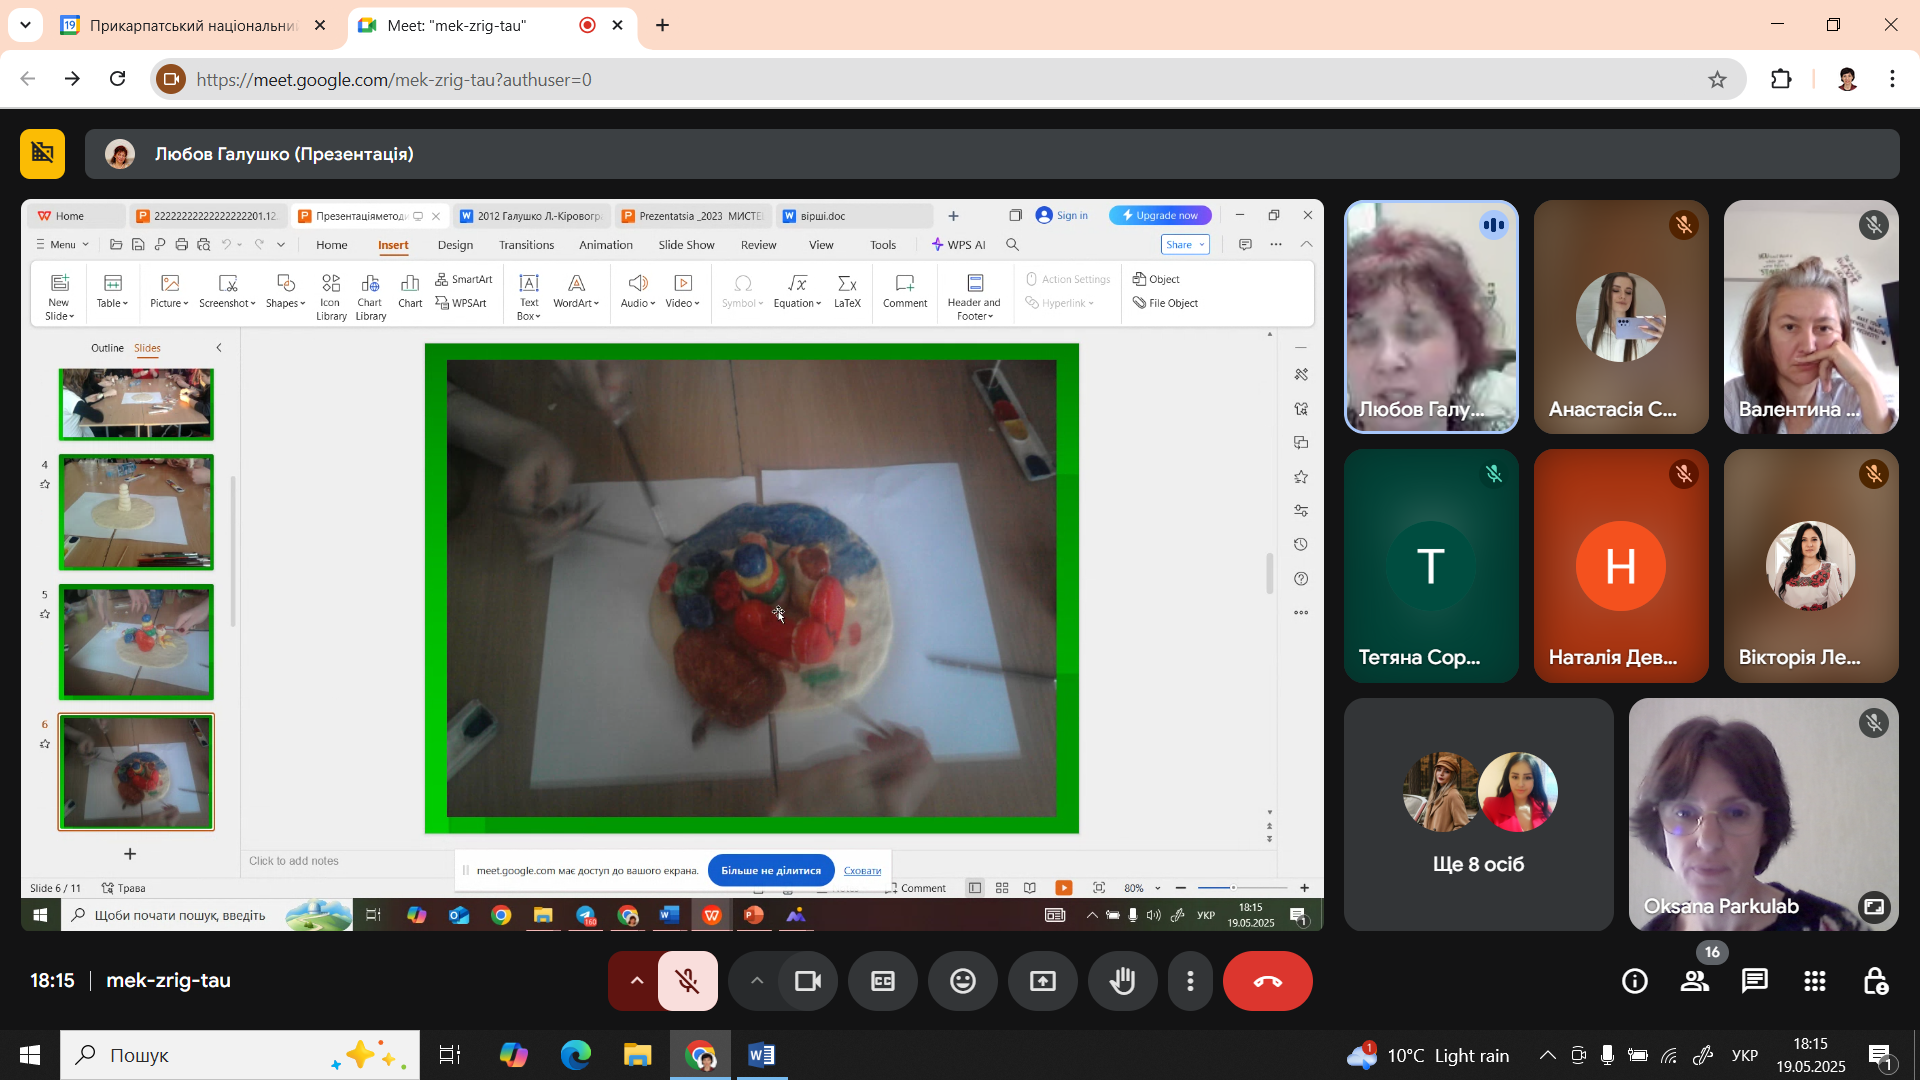1920x1080 pixels.
Task: Open Windows Start menu
Action: point(30,1055)
